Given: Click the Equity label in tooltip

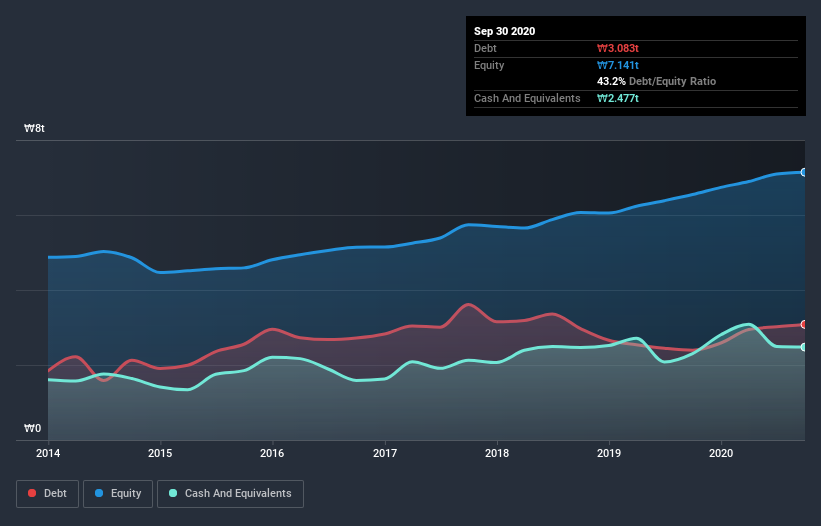Looking at the screenshot, I should pos(489,65).
